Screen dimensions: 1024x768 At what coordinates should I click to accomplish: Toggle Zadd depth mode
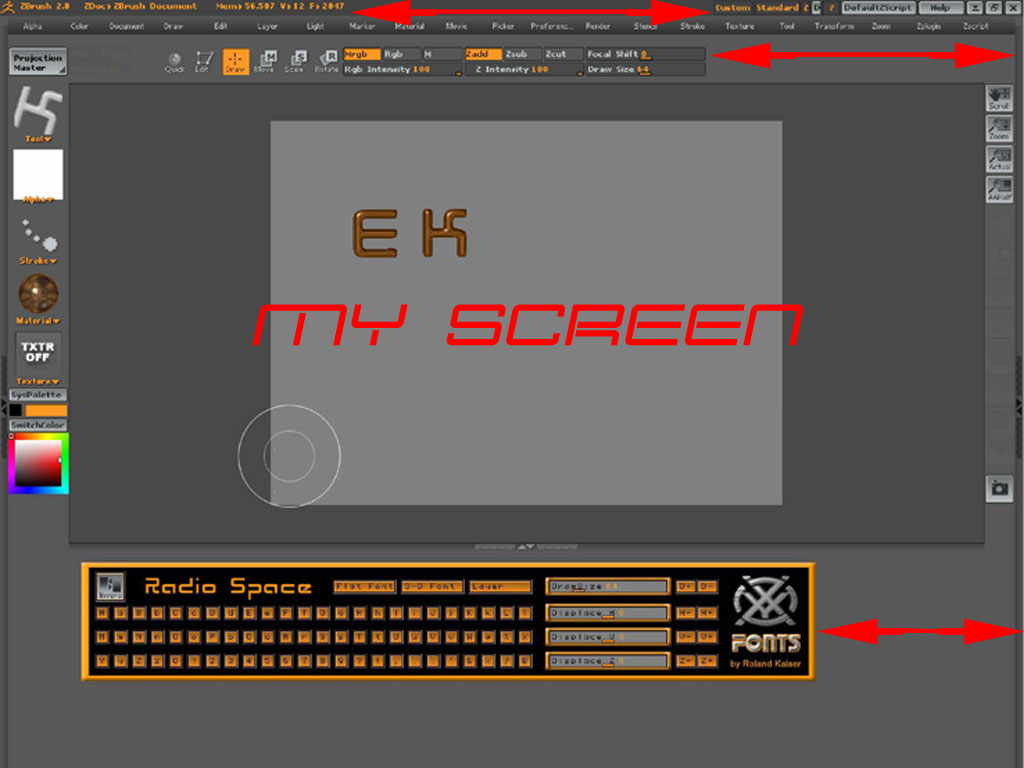coord(483,54)
